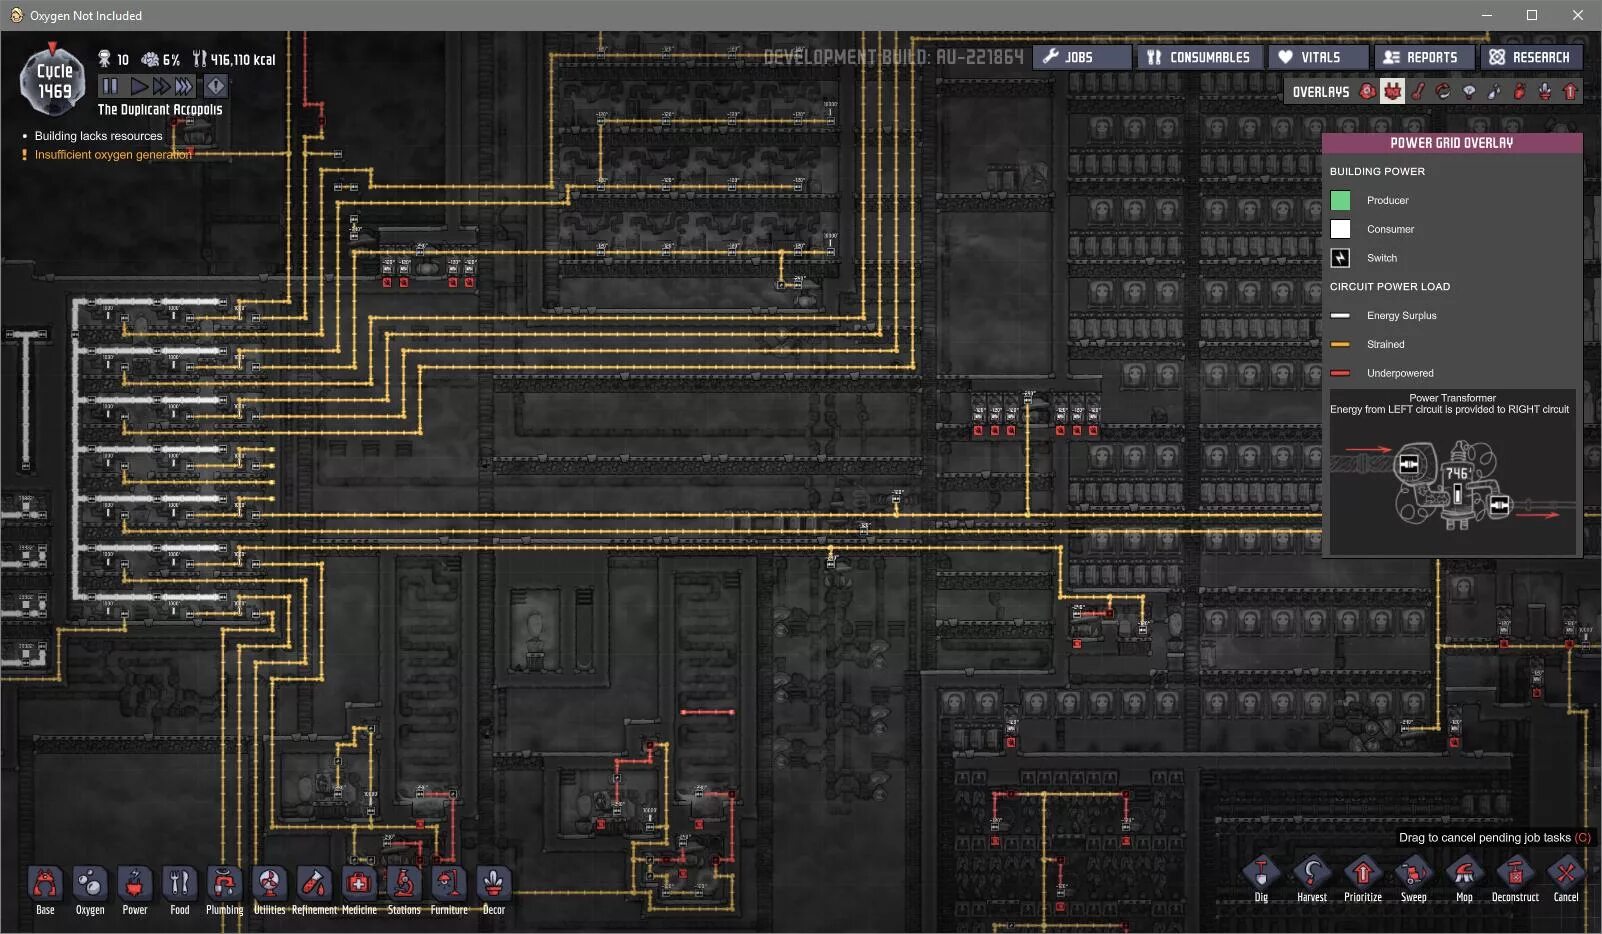Click the Strained legend entry
The height and width of the screenshot is (934, 1602).
click(1368, 344)
